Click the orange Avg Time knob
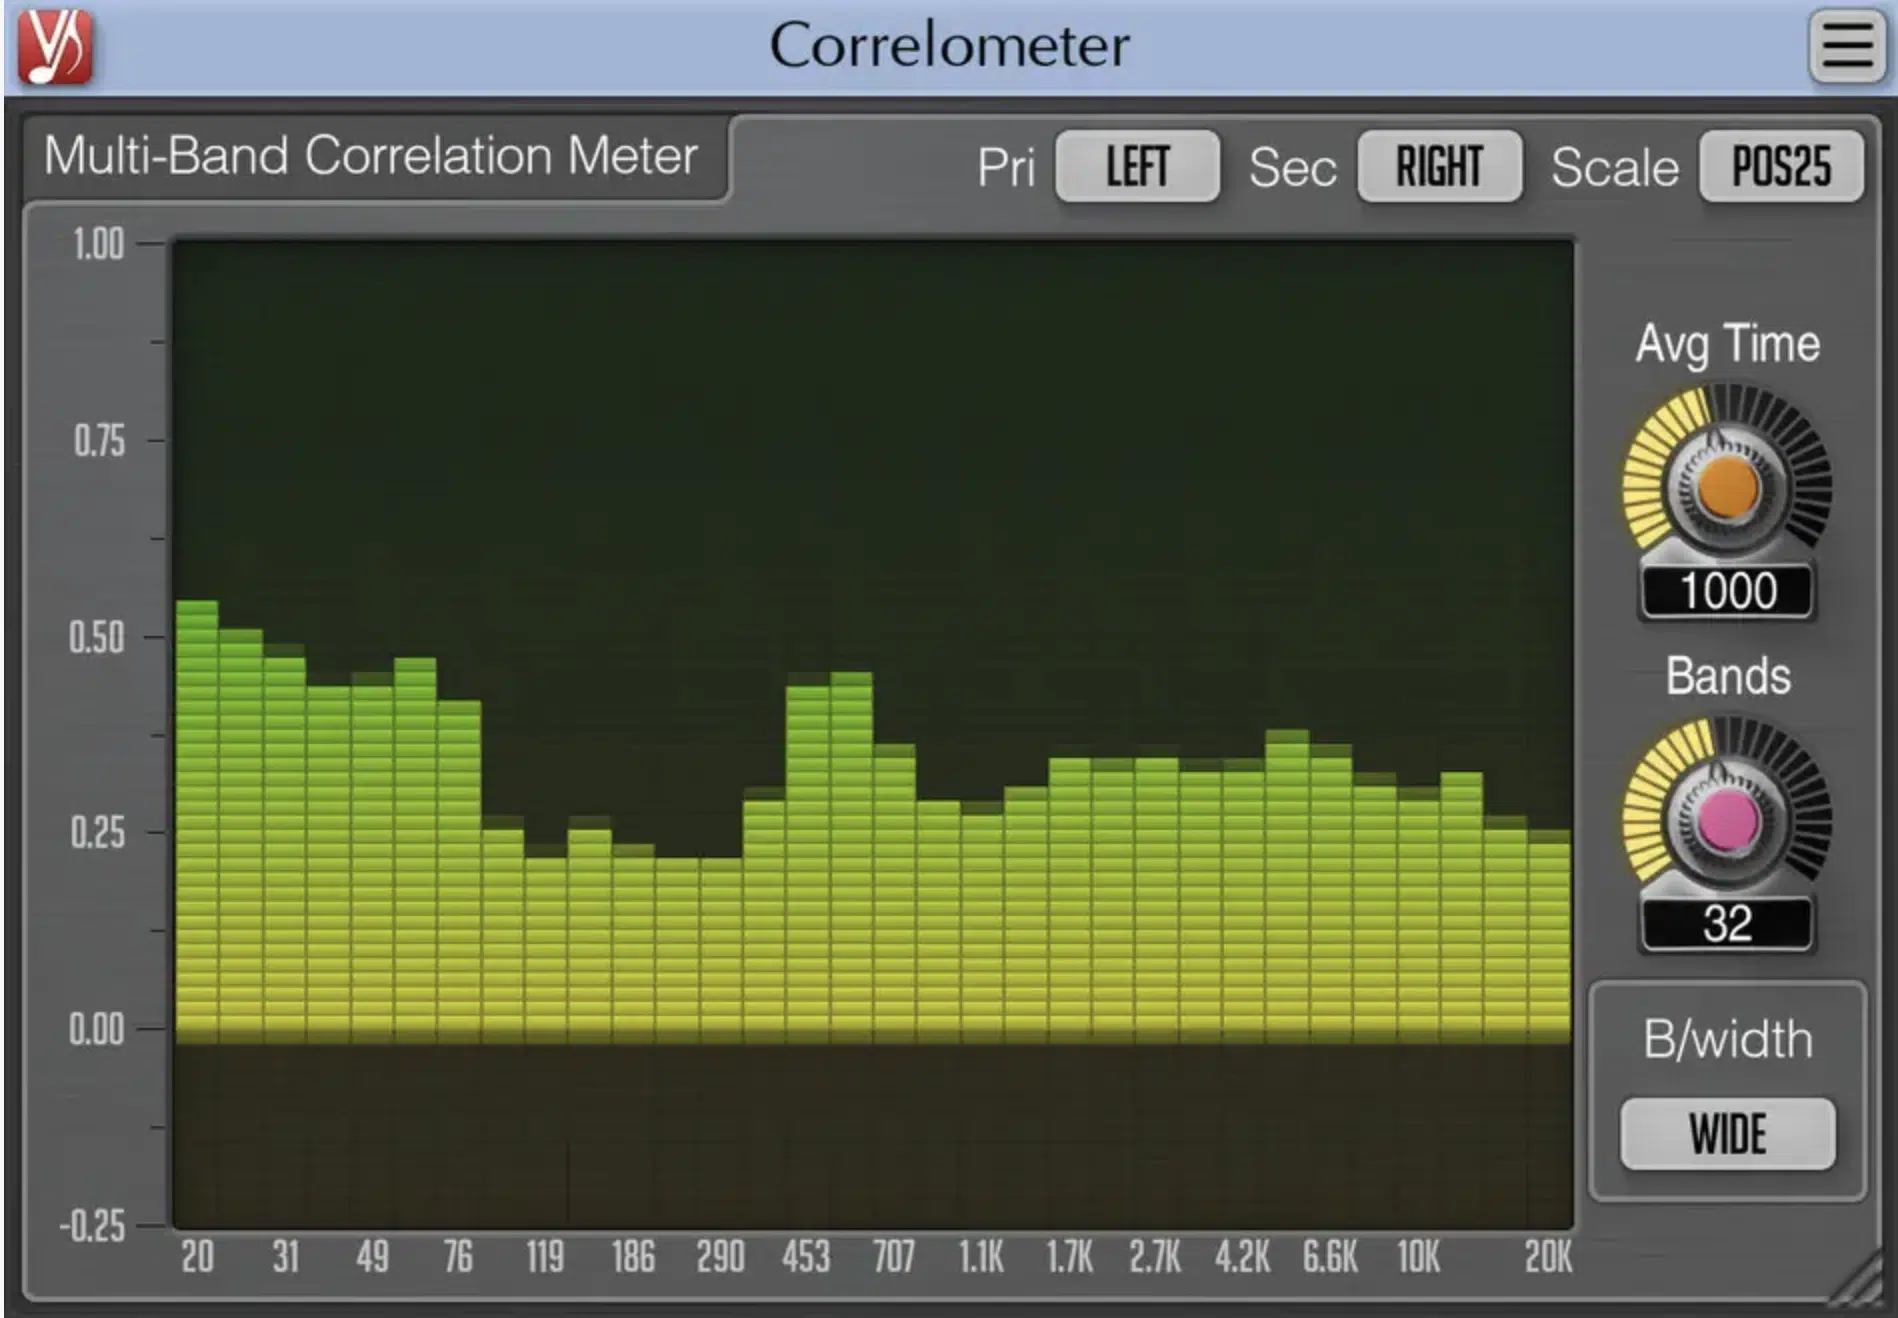The image size is (1898, 1318). click(1727, 487)
